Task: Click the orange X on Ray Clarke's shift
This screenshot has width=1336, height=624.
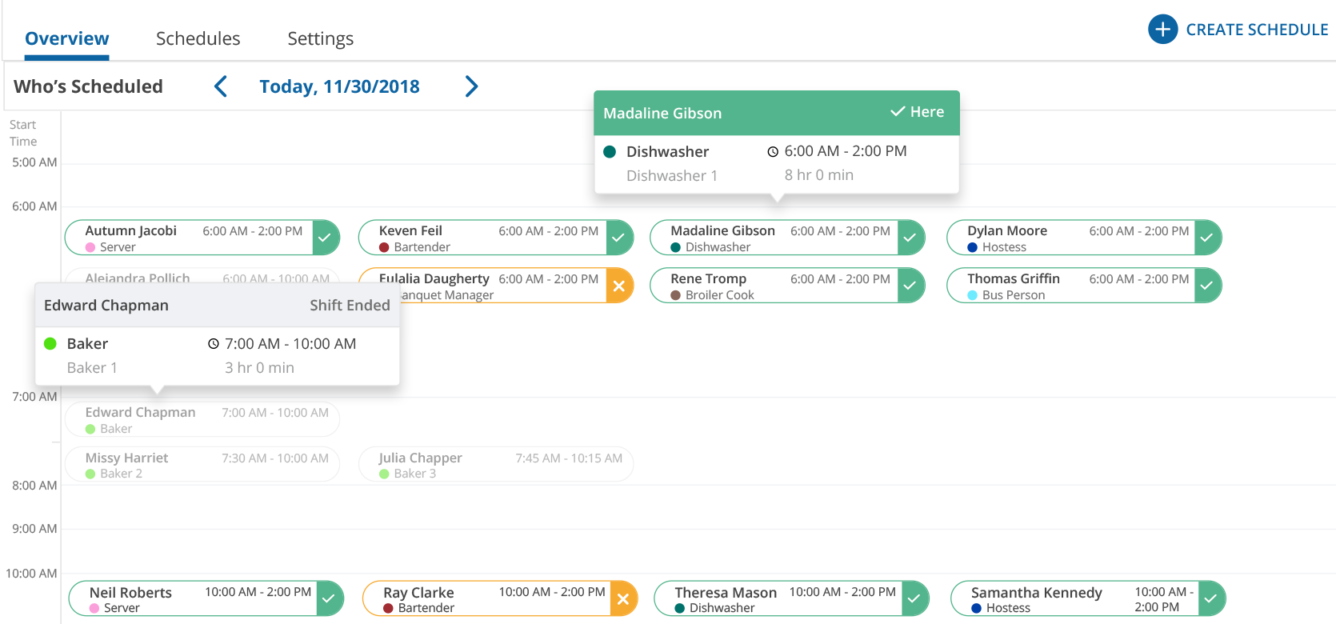Action: tap(623, 599)
